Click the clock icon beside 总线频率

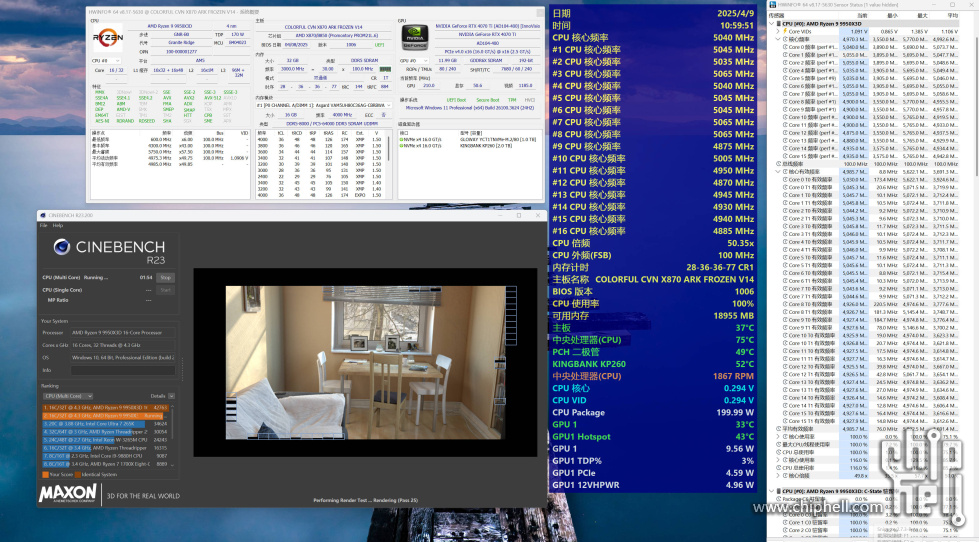coord(779,164)
